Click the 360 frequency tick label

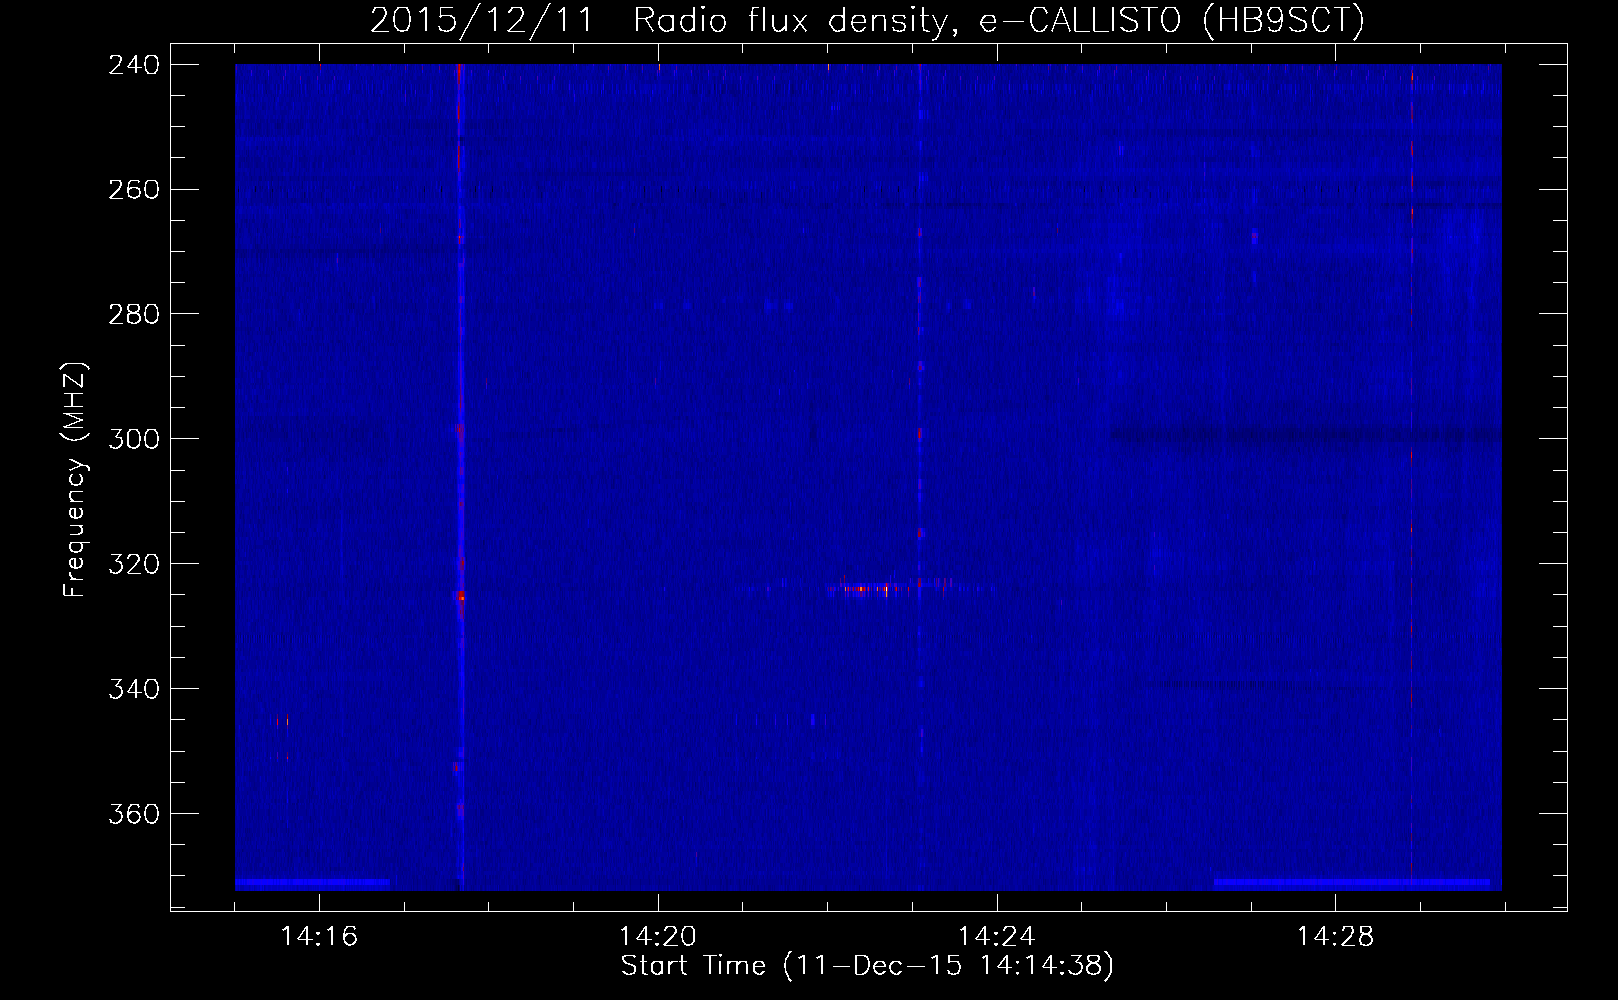[x=133, y=815]
